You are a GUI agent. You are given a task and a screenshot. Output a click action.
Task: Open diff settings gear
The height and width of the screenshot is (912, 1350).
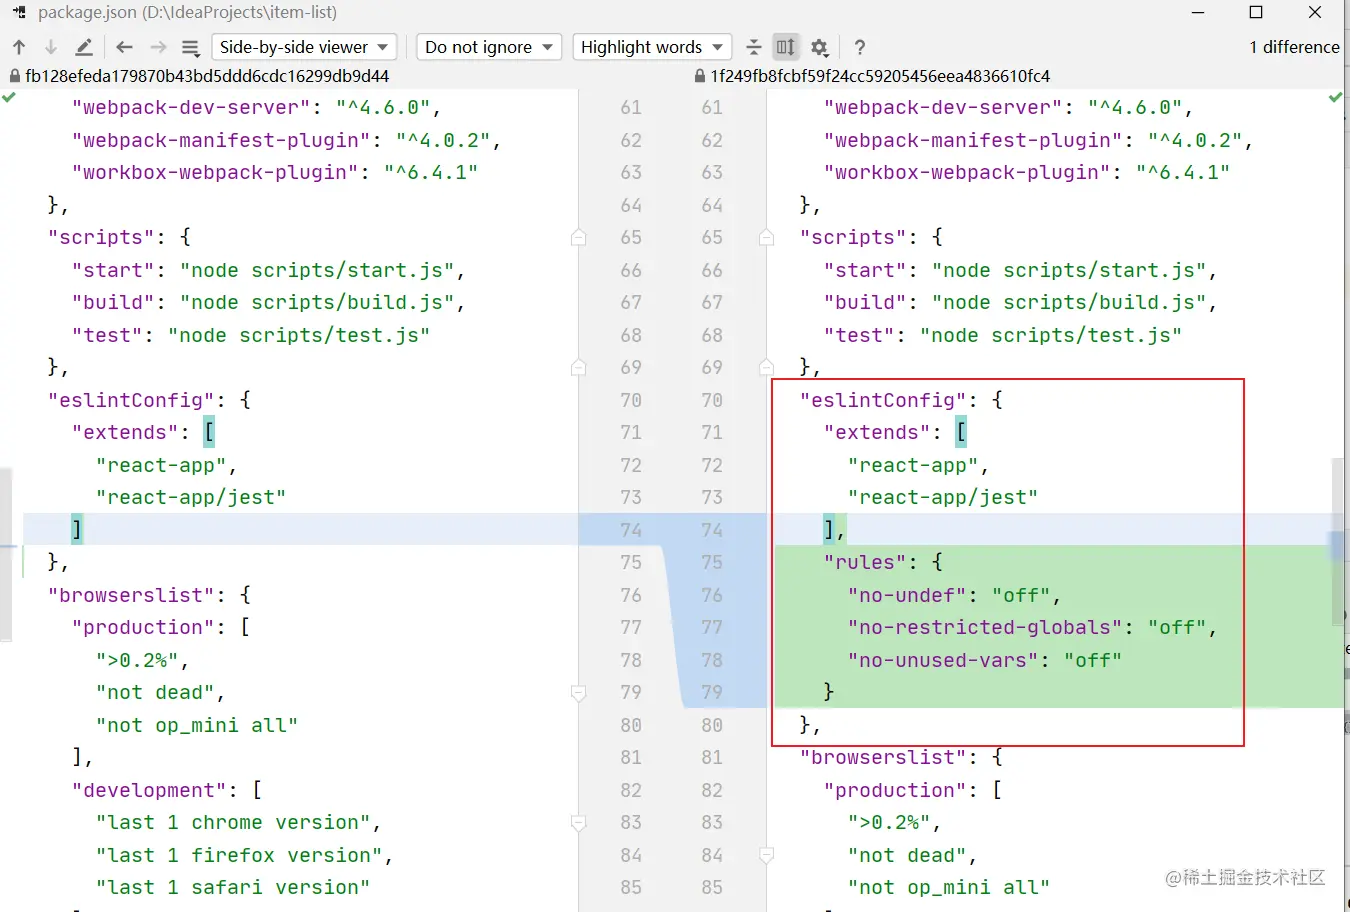pos(820,47)
